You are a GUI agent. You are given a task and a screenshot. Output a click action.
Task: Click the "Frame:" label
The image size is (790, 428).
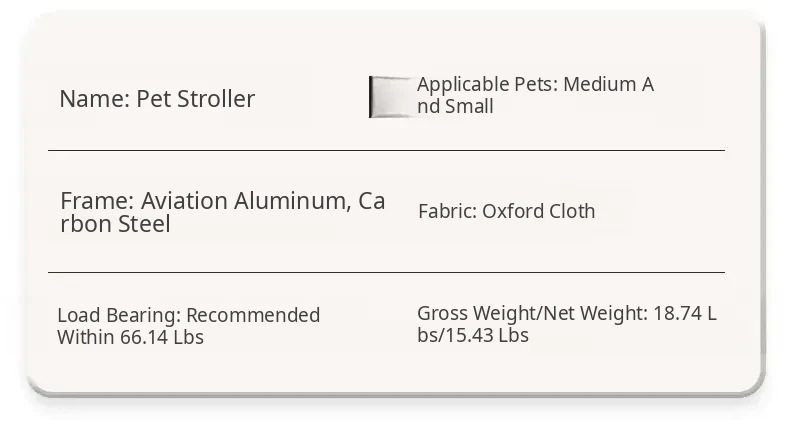pos(97,201)
